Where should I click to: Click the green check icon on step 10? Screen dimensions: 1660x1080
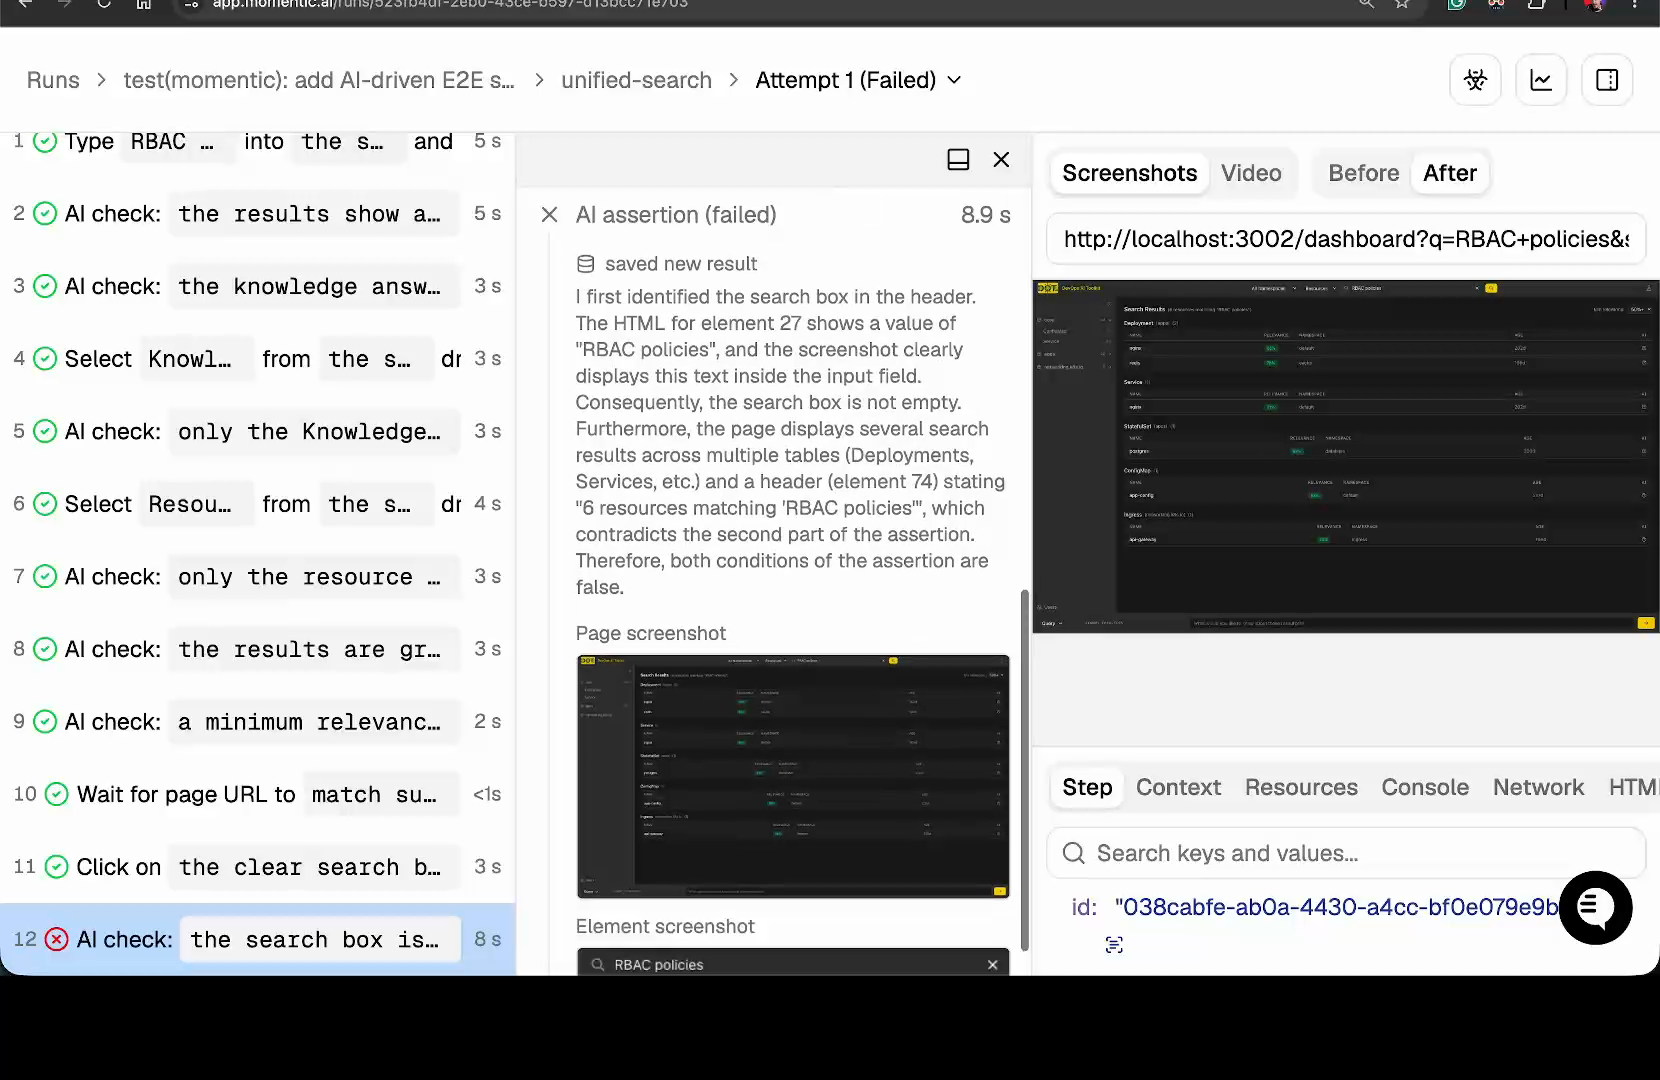[x=57, y=795]
